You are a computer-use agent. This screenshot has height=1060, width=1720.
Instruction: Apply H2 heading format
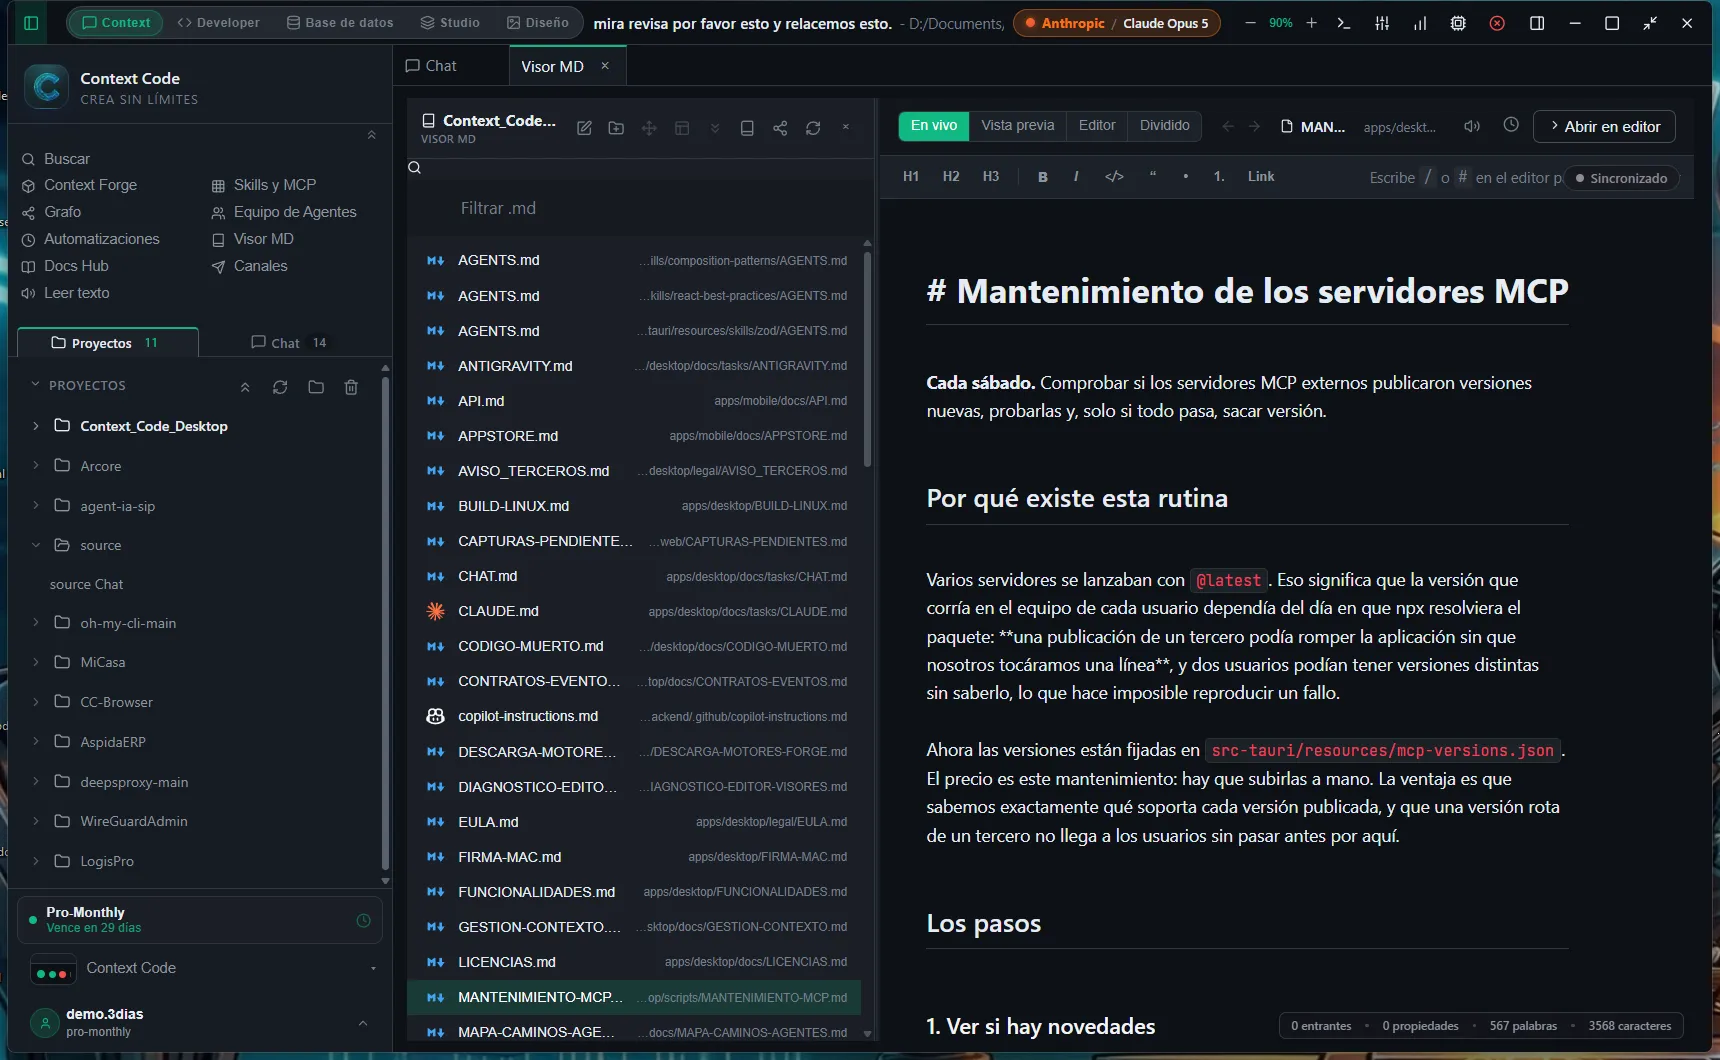(951, 176)
